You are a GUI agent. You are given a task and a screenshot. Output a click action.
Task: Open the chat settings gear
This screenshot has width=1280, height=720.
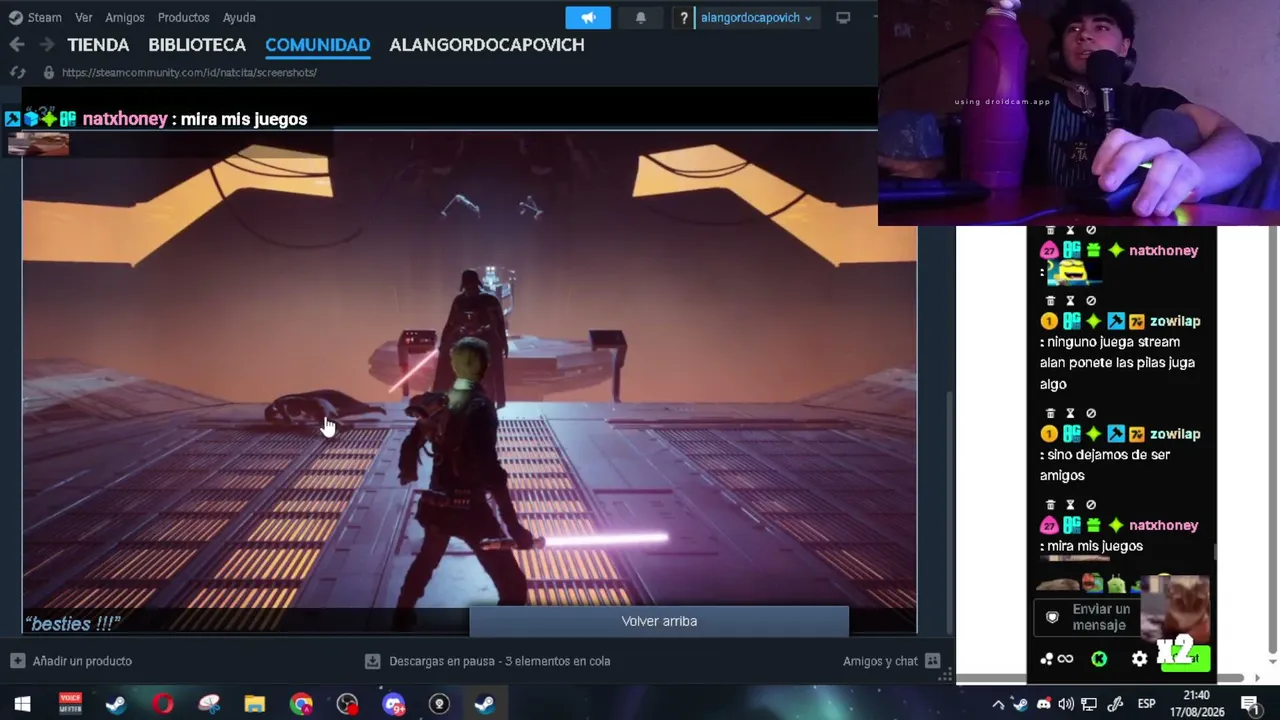tap(1139, 658)
